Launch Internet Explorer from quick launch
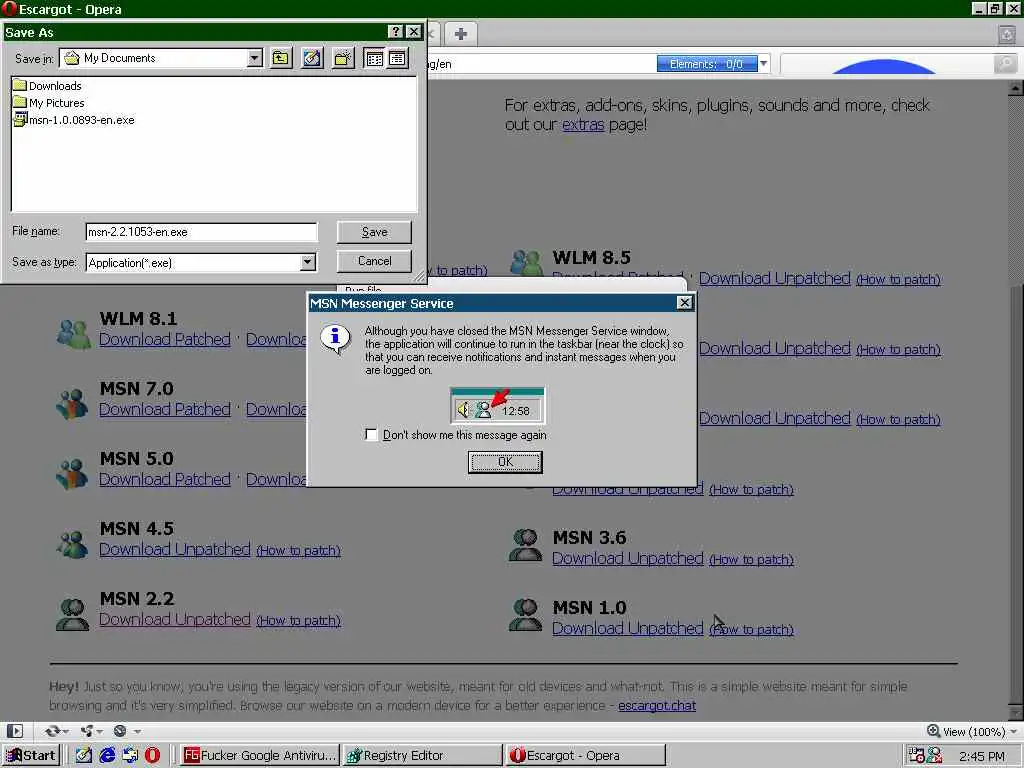Image resolution: width=1024 pixels, height=768 pixels. click(107, 756)
